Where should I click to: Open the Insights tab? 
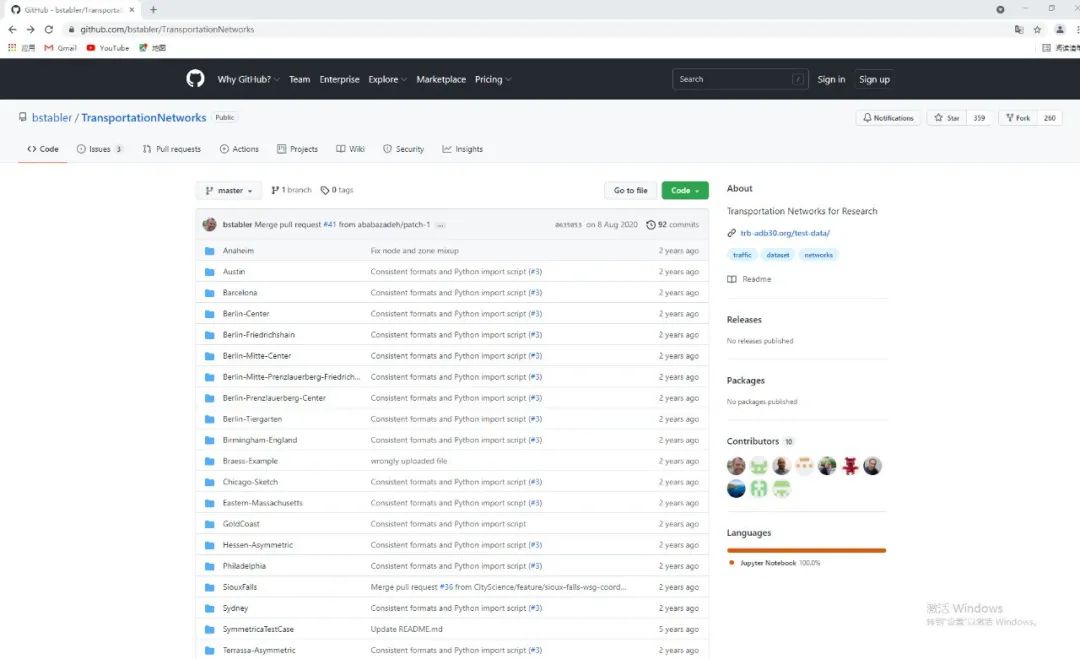[462, 149]
